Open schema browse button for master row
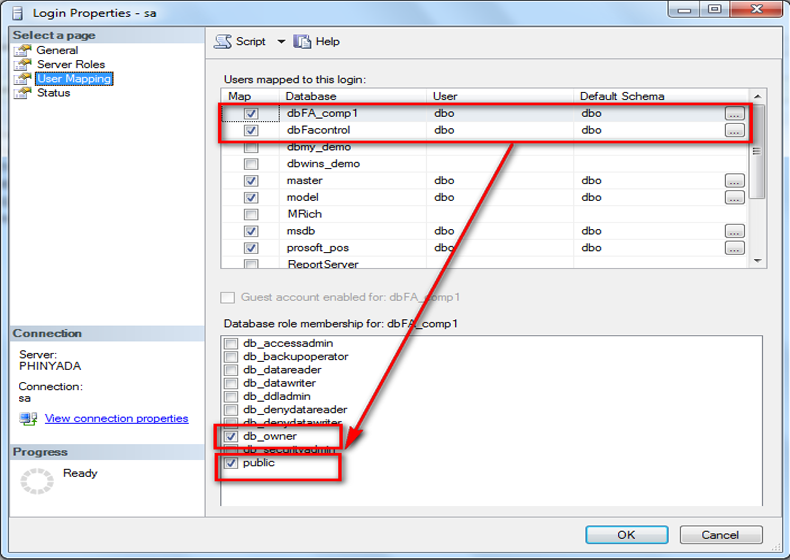Screen dimensions: 790x560 tap(734, 181)
